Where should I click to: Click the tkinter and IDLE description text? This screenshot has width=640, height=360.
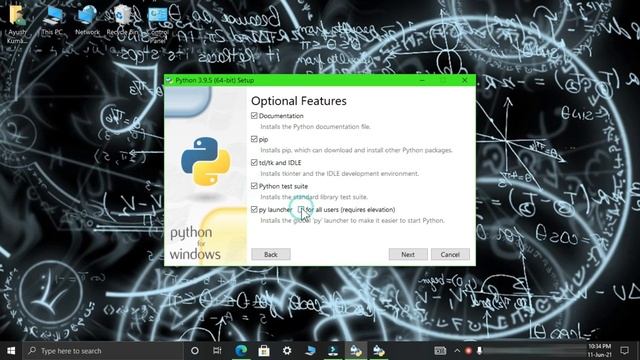(340, 173)
